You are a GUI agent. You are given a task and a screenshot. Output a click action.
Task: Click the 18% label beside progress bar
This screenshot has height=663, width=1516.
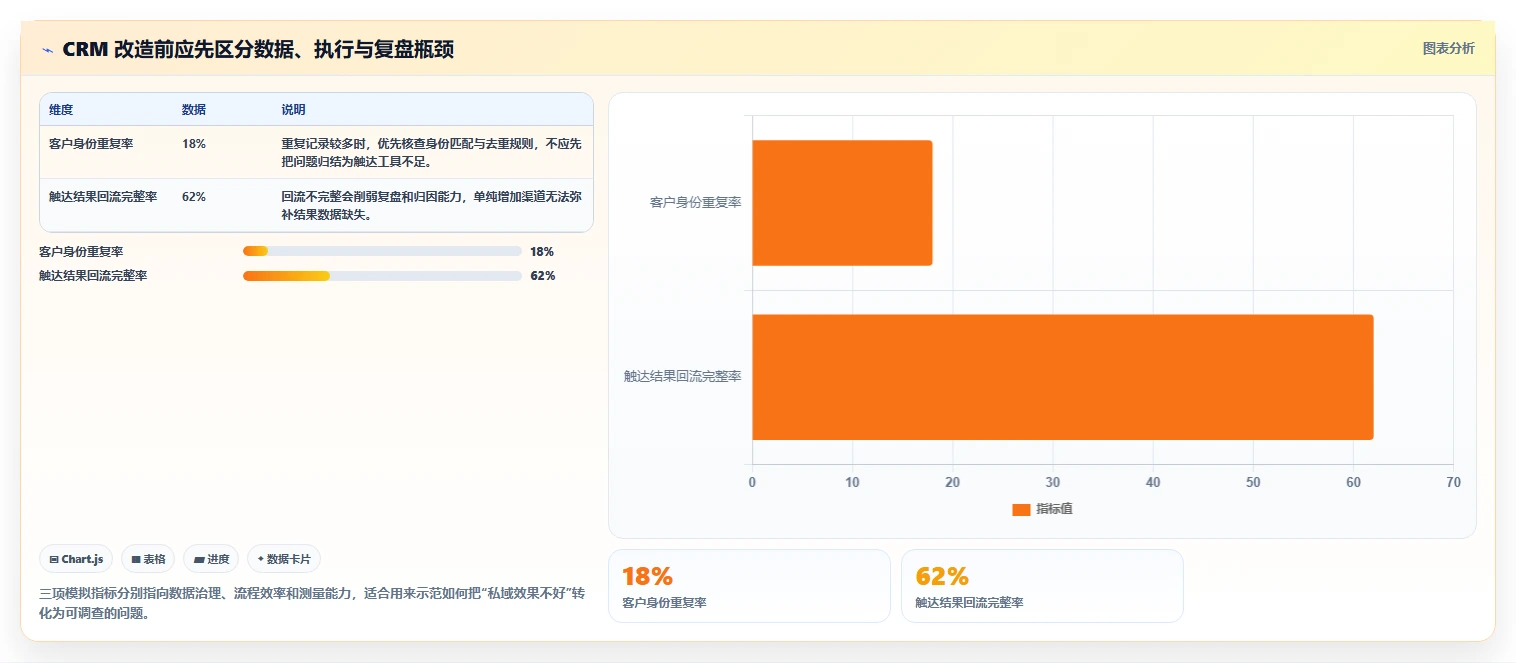(542, 251)
